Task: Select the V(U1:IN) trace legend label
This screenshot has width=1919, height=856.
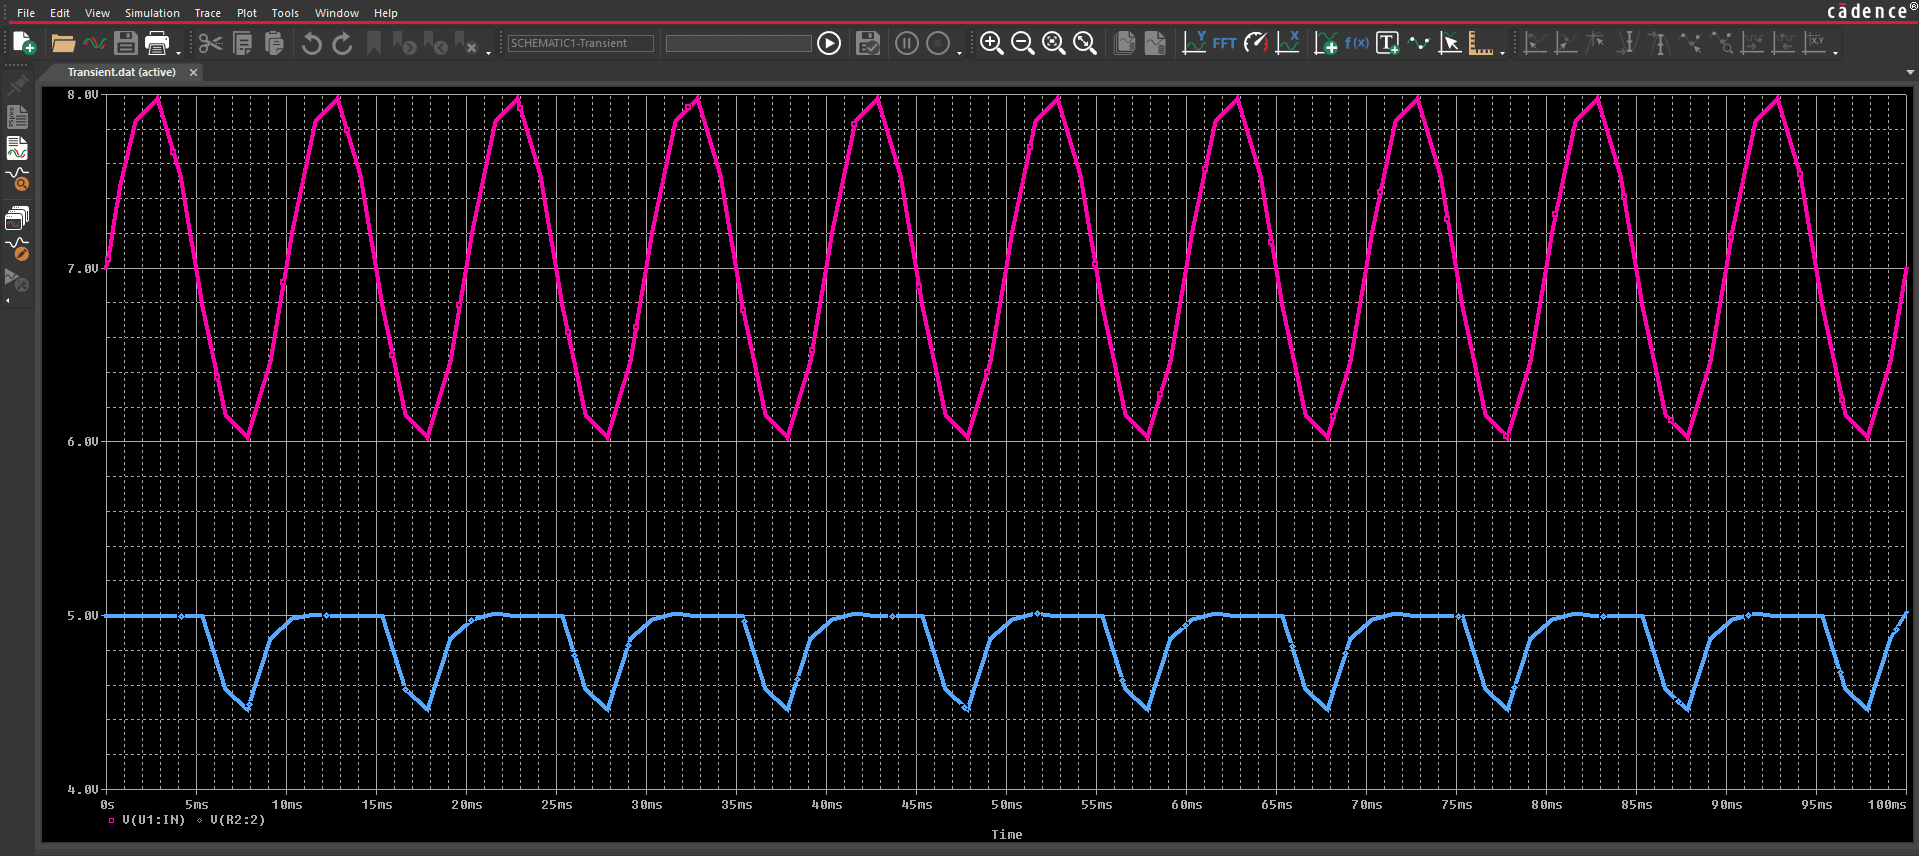Action: [153, 820]
